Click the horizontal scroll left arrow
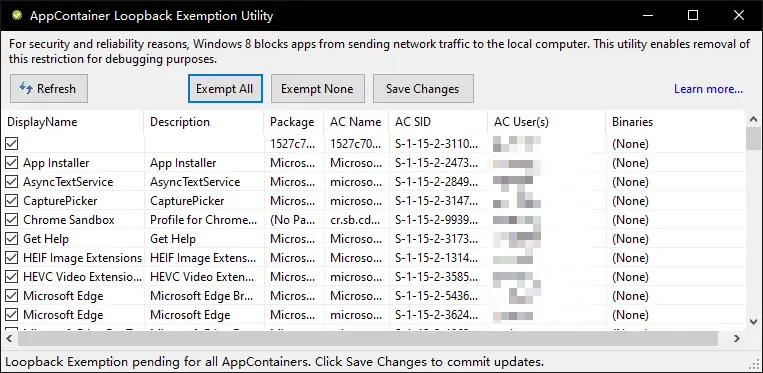The image size is (763, 373). tap(9, 338)
